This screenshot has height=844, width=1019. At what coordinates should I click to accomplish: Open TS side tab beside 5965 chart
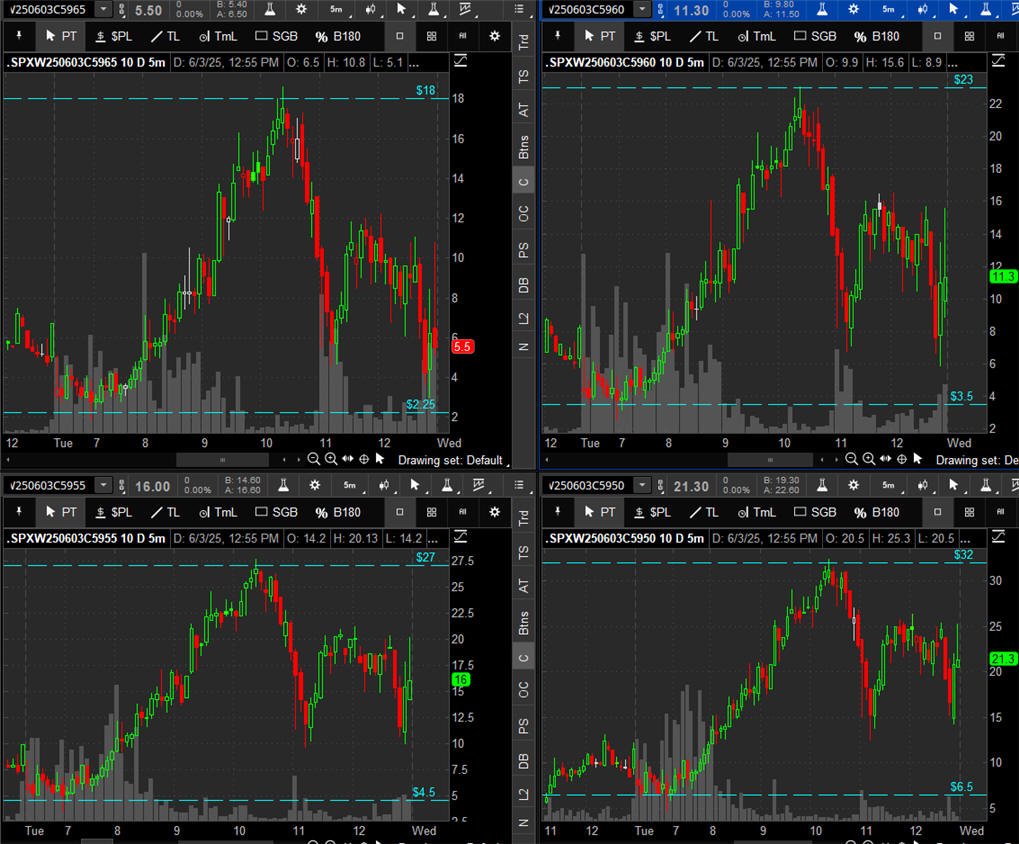click(x=523, y=77)
